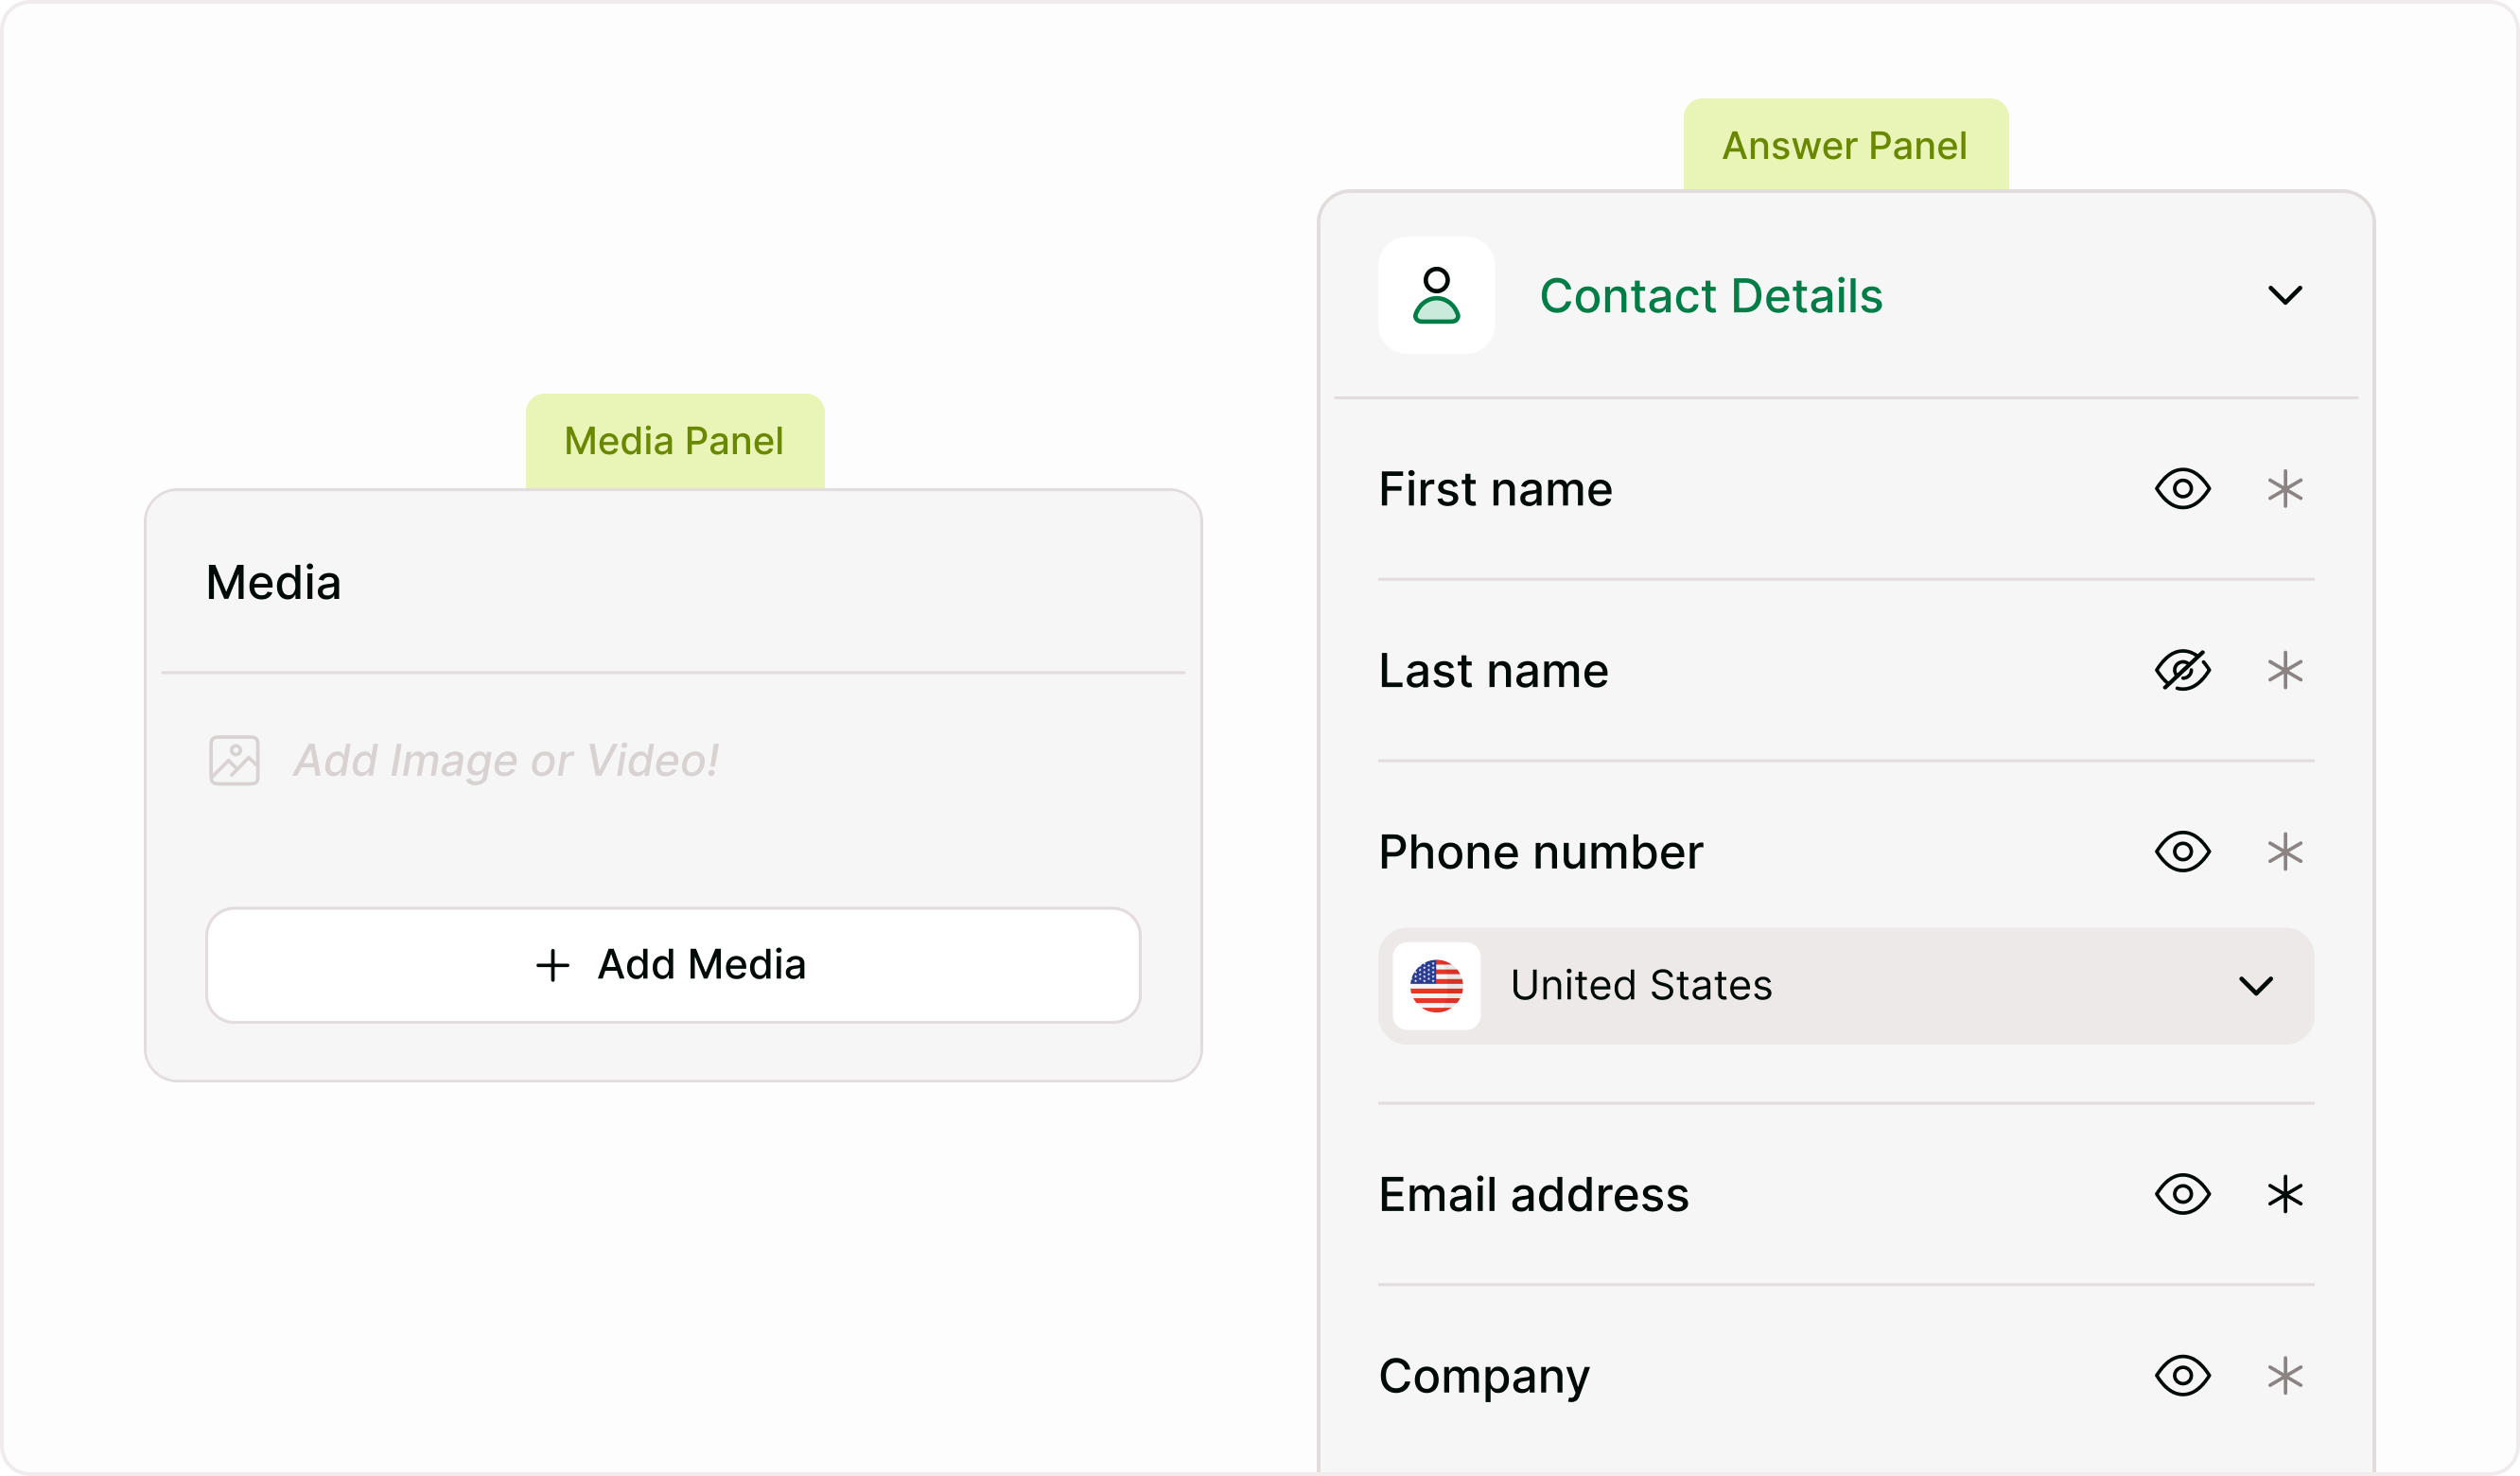The height and width of the screenshot is (1476, 2520).
Task: Mark Phone number as required
Action: (2285, 852)
